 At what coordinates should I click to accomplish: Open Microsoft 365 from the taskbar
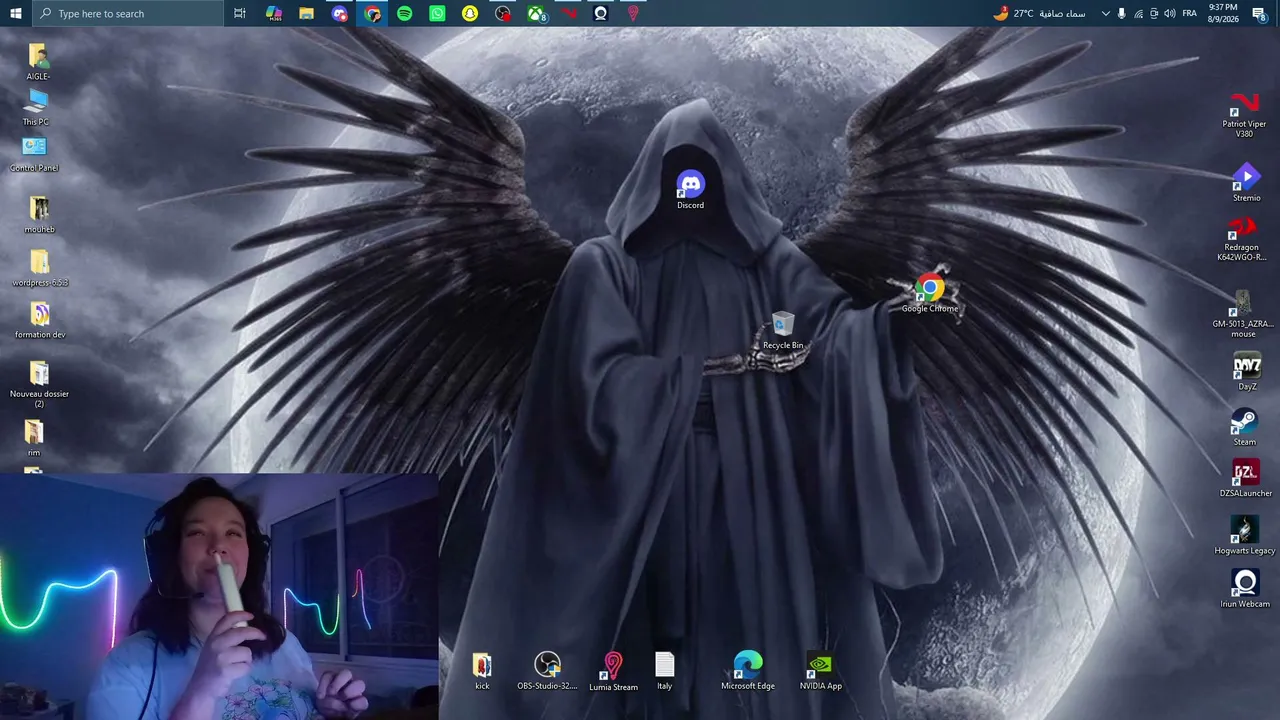(274, 13)
